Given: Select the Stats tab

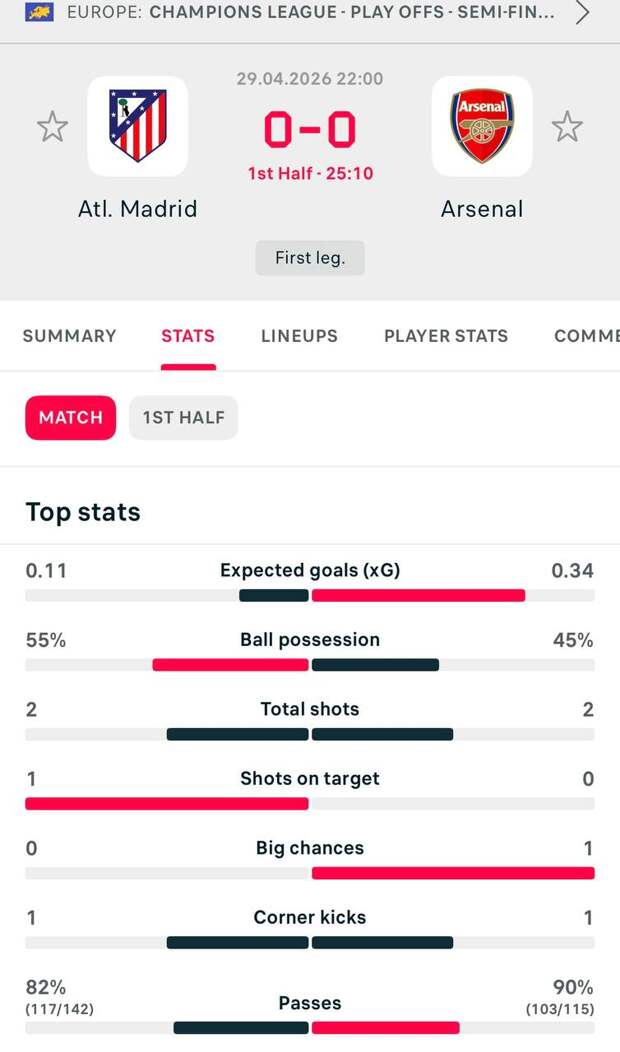Looking at the screenshot, I should (x=188, y=336).
